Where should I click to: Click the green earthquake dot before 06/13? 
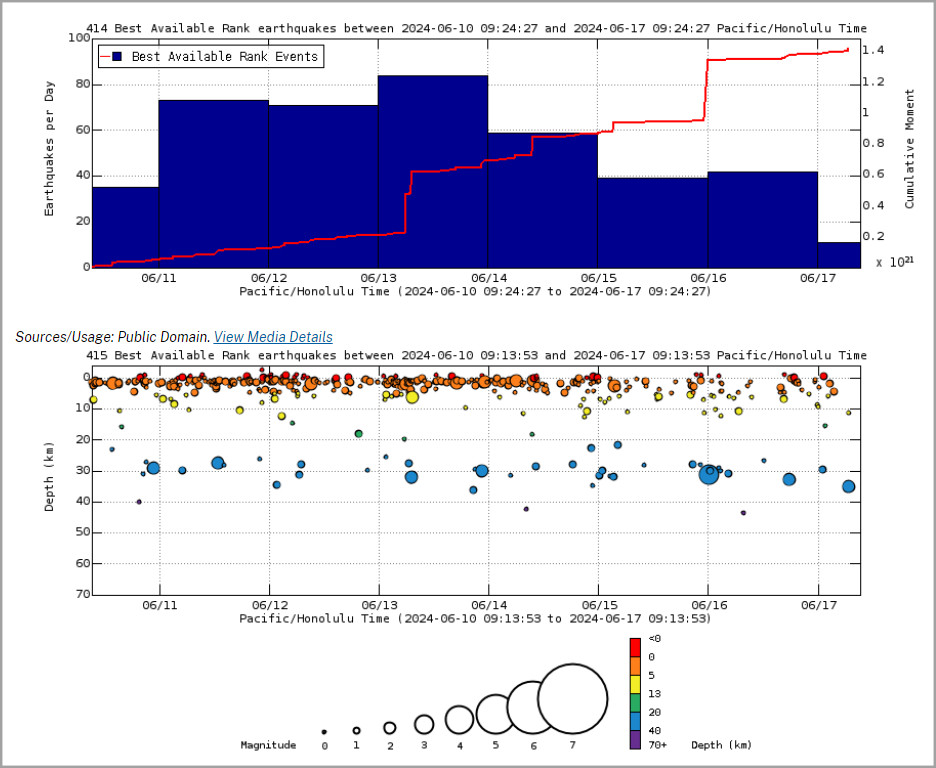pyautogui.click(x=358, y=434)
